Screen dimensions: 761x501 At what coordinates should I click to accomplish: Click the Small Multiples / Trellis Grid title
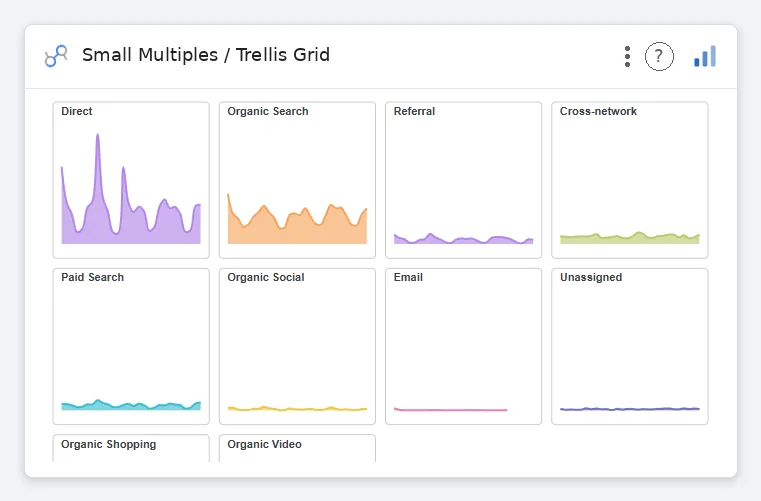(206, 55)
